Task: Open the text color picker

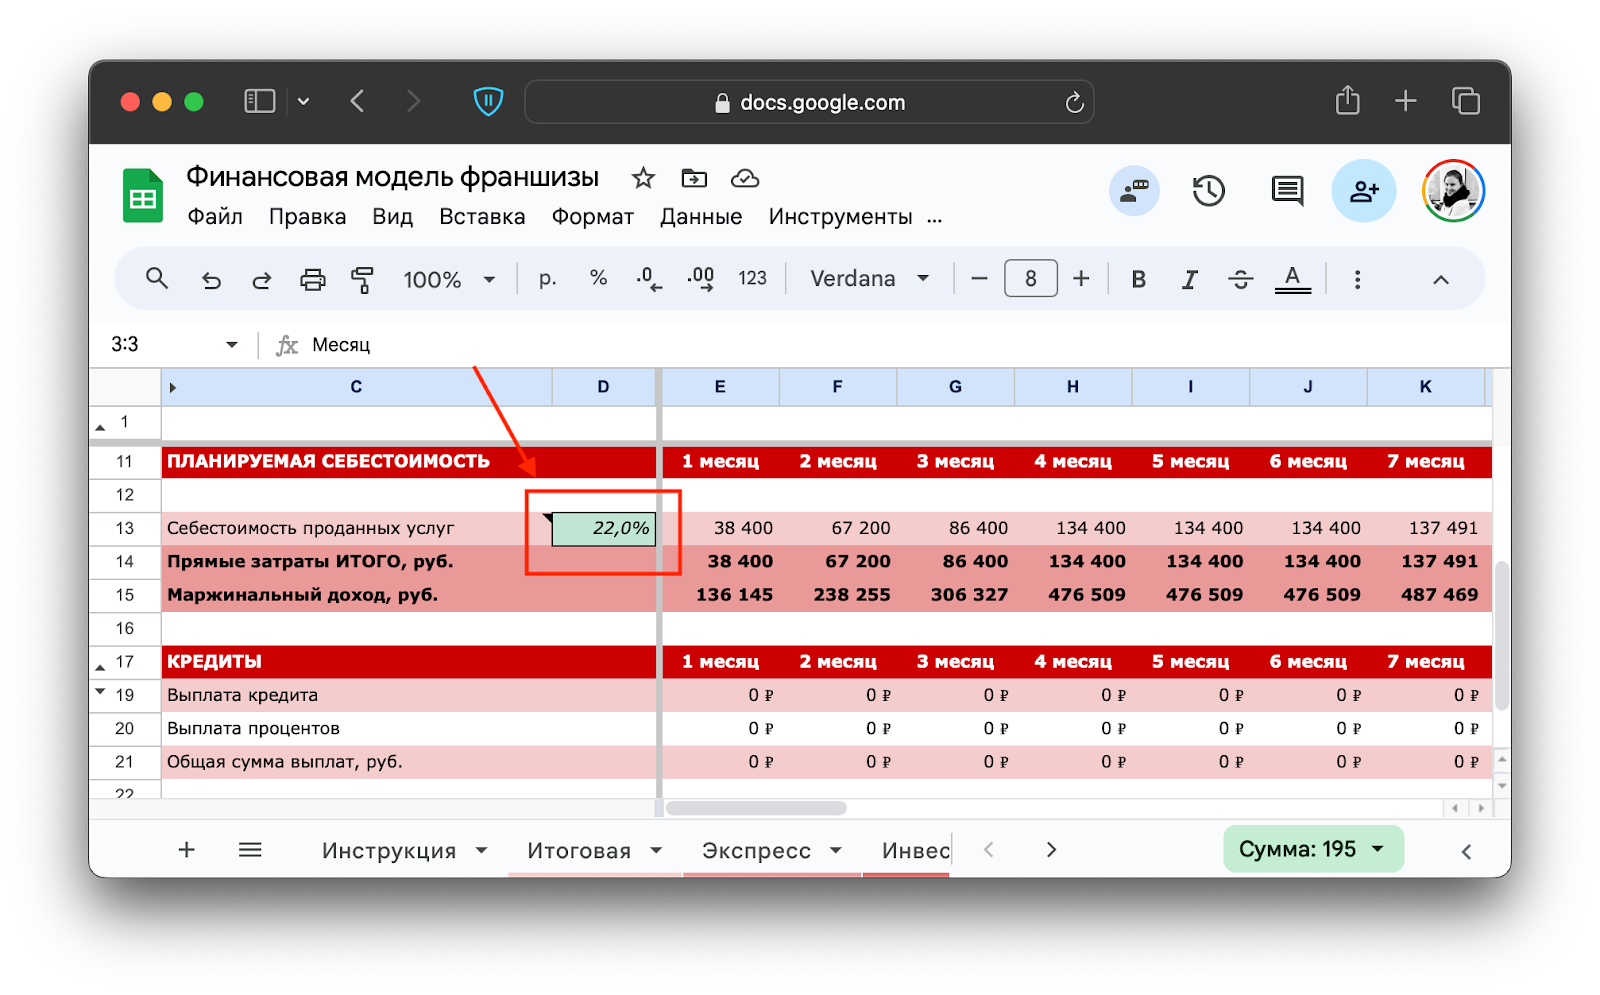Action: pos(1292,280)
